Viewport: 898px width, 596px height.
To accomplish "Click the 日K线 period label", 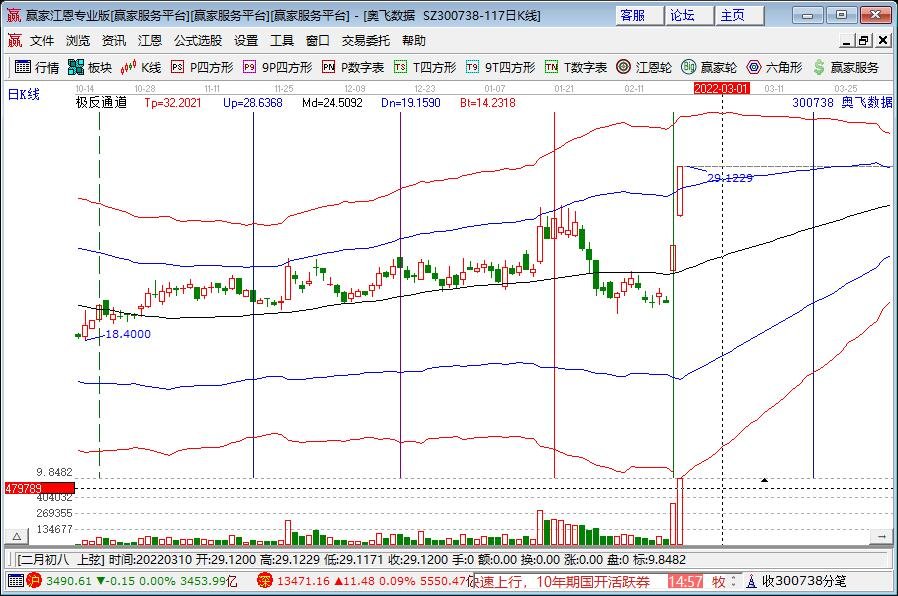I will click(23, 94).
